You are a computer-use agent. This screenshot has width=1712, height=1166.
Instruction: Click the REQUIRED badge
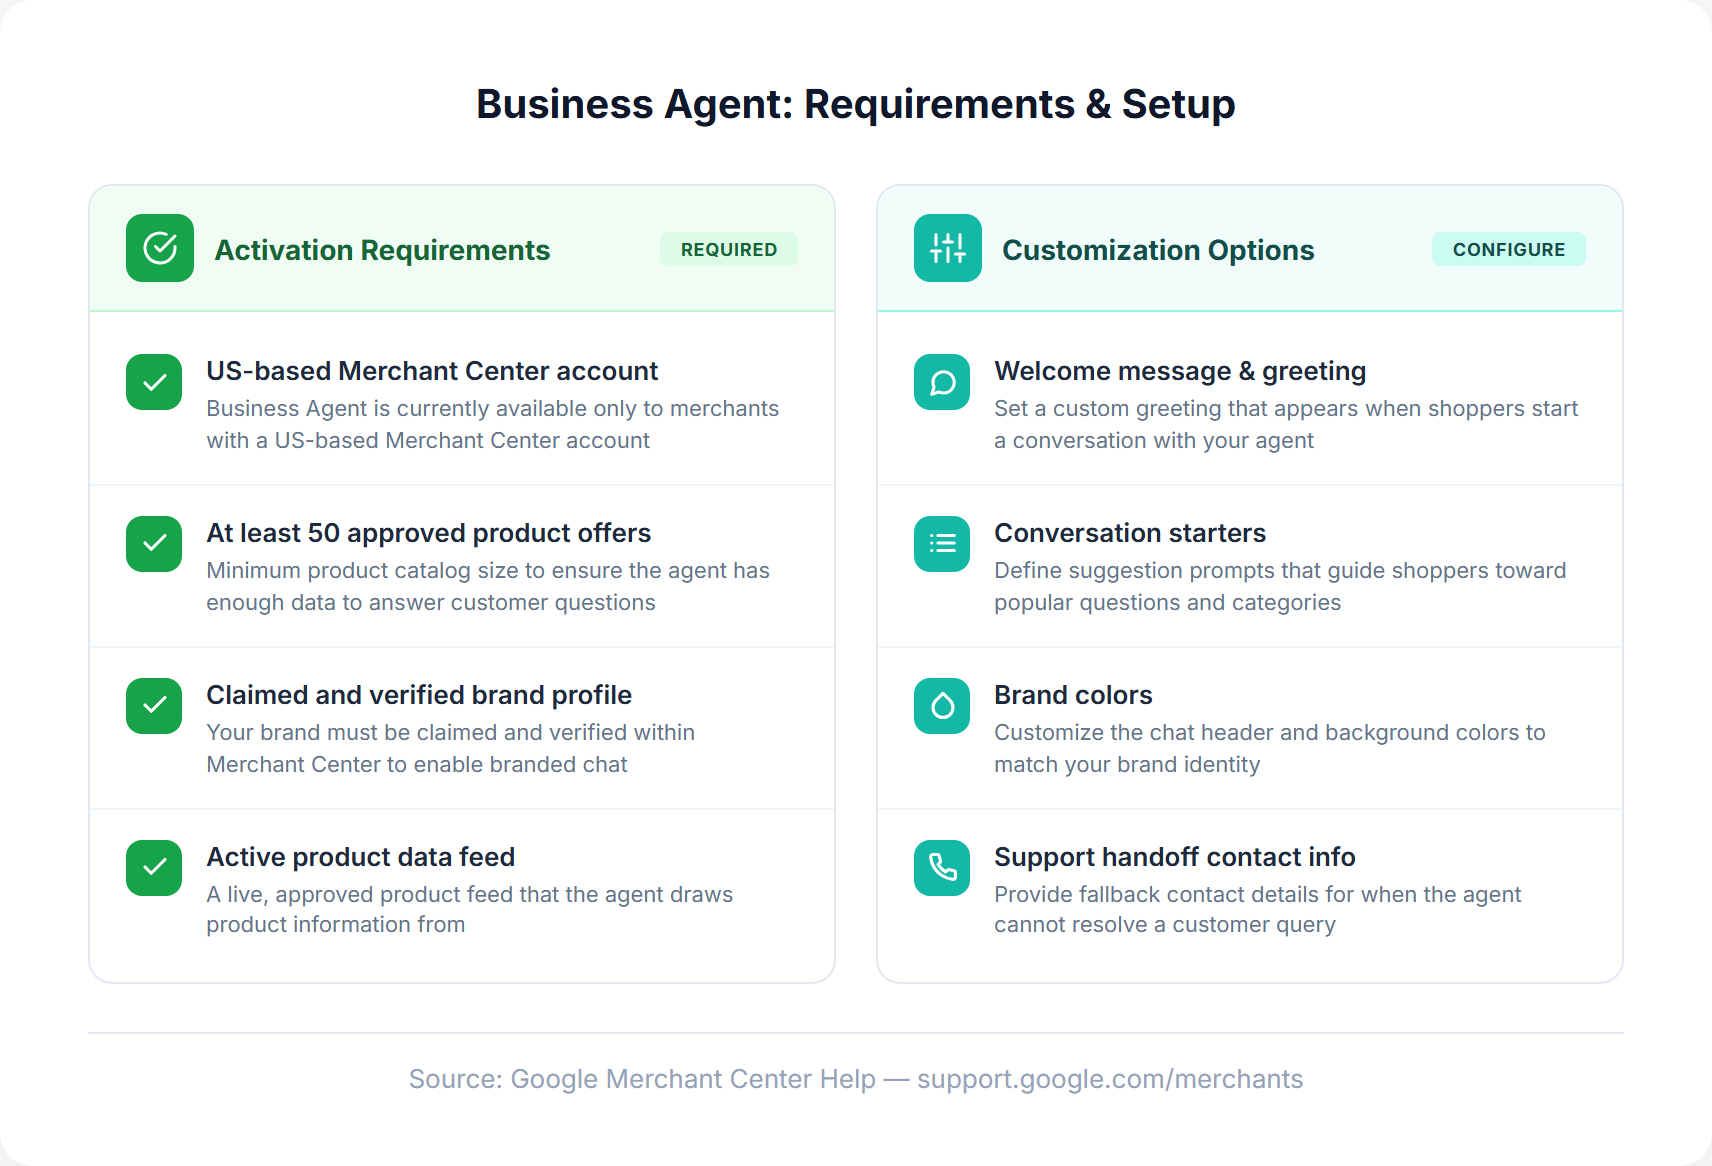[729, 248]
